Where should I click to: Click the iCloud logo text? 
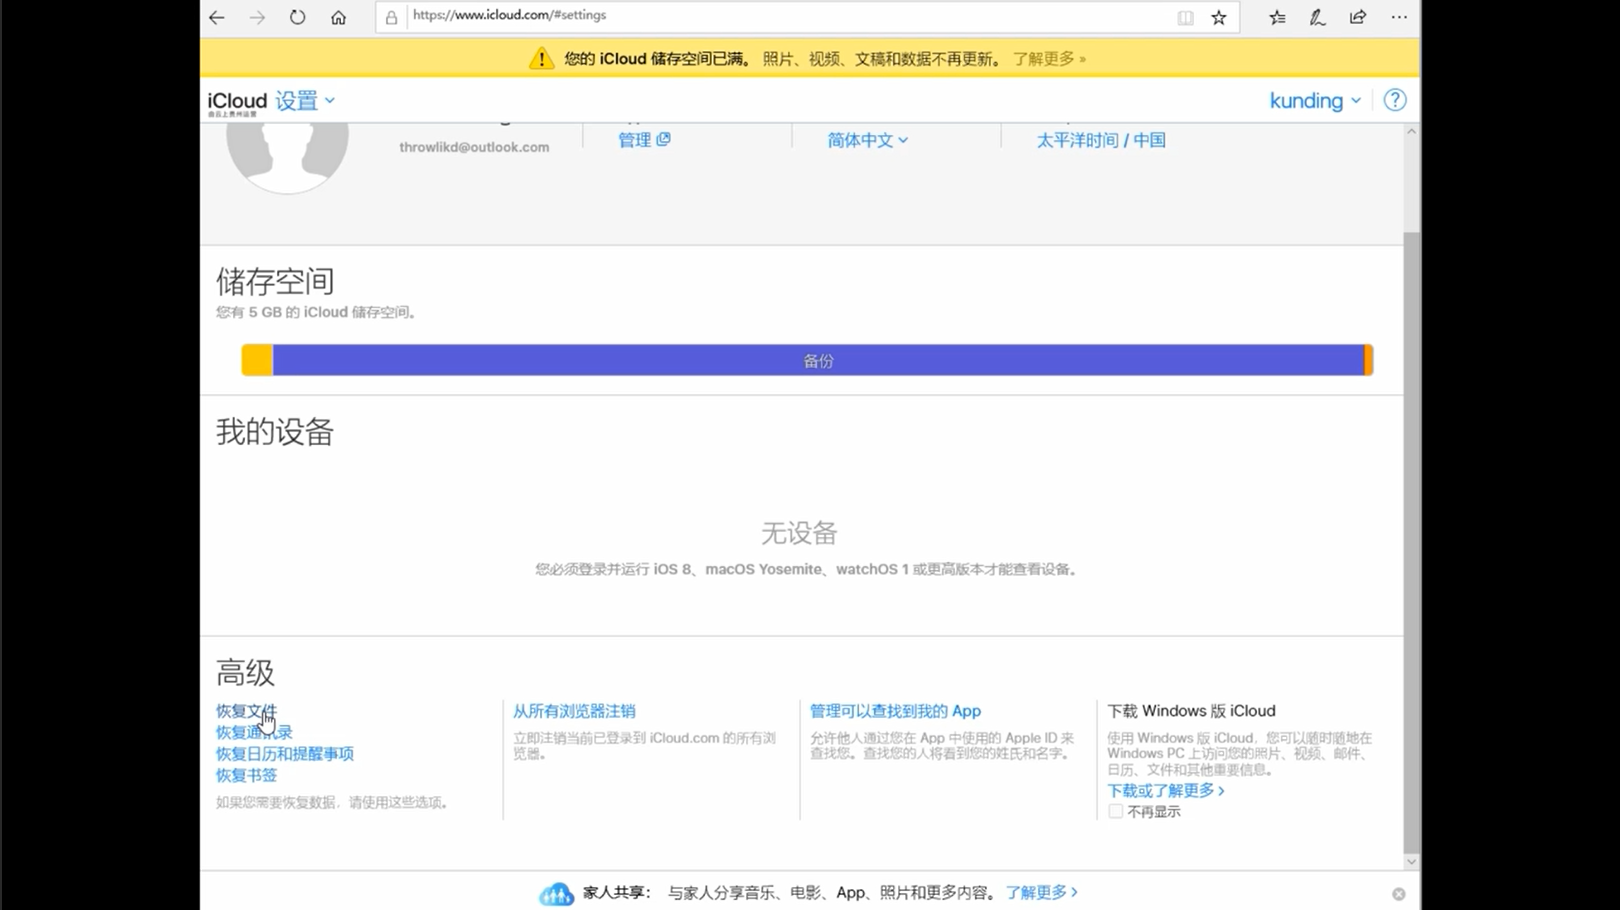click(x=237, y=101)
